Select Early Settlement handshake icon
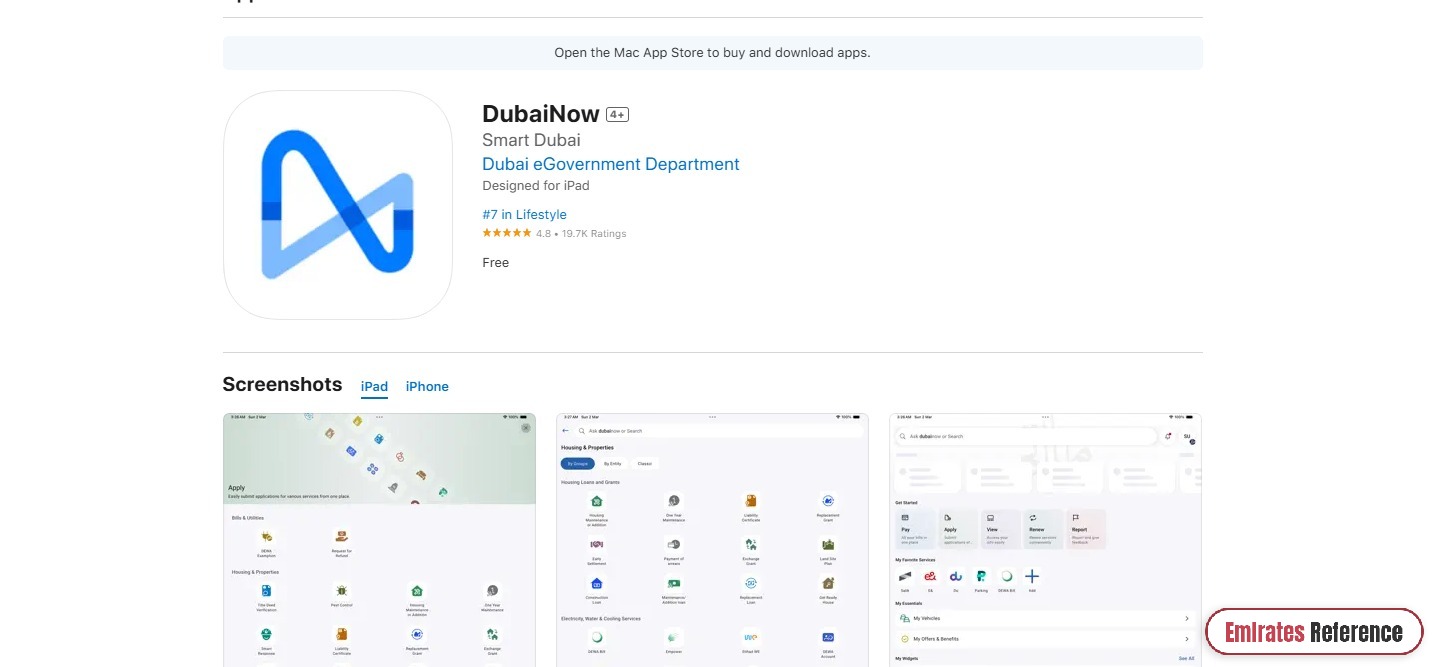 tap(597, 545)
